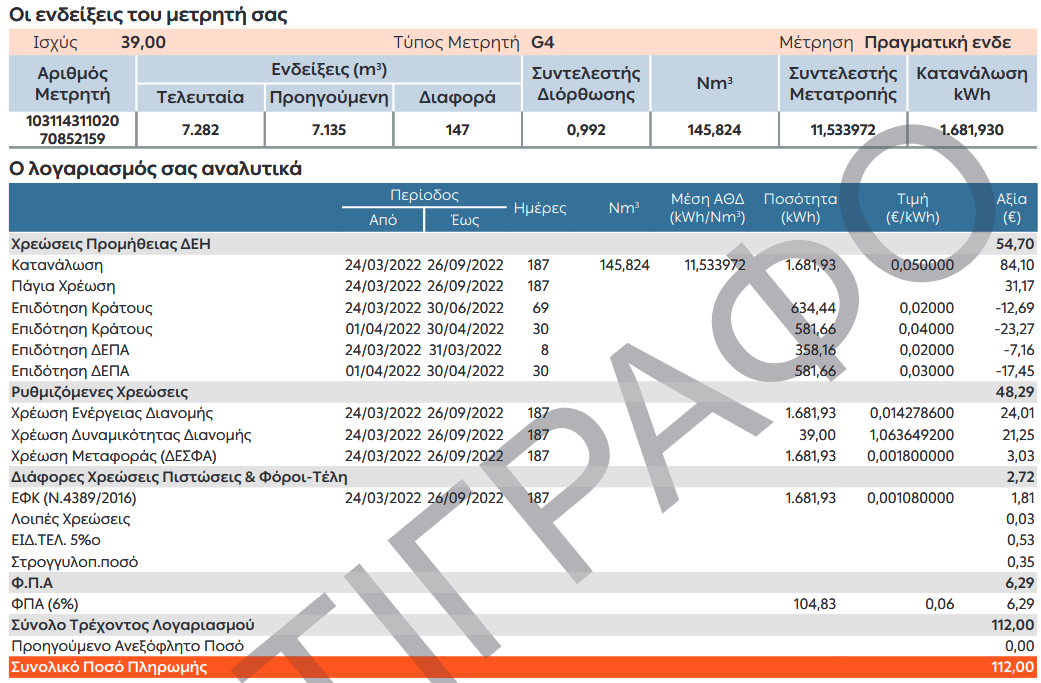Select the state subsidy amount -23,27
1041x683 pixels.
pyautogui.click(x=1015, y=329)
